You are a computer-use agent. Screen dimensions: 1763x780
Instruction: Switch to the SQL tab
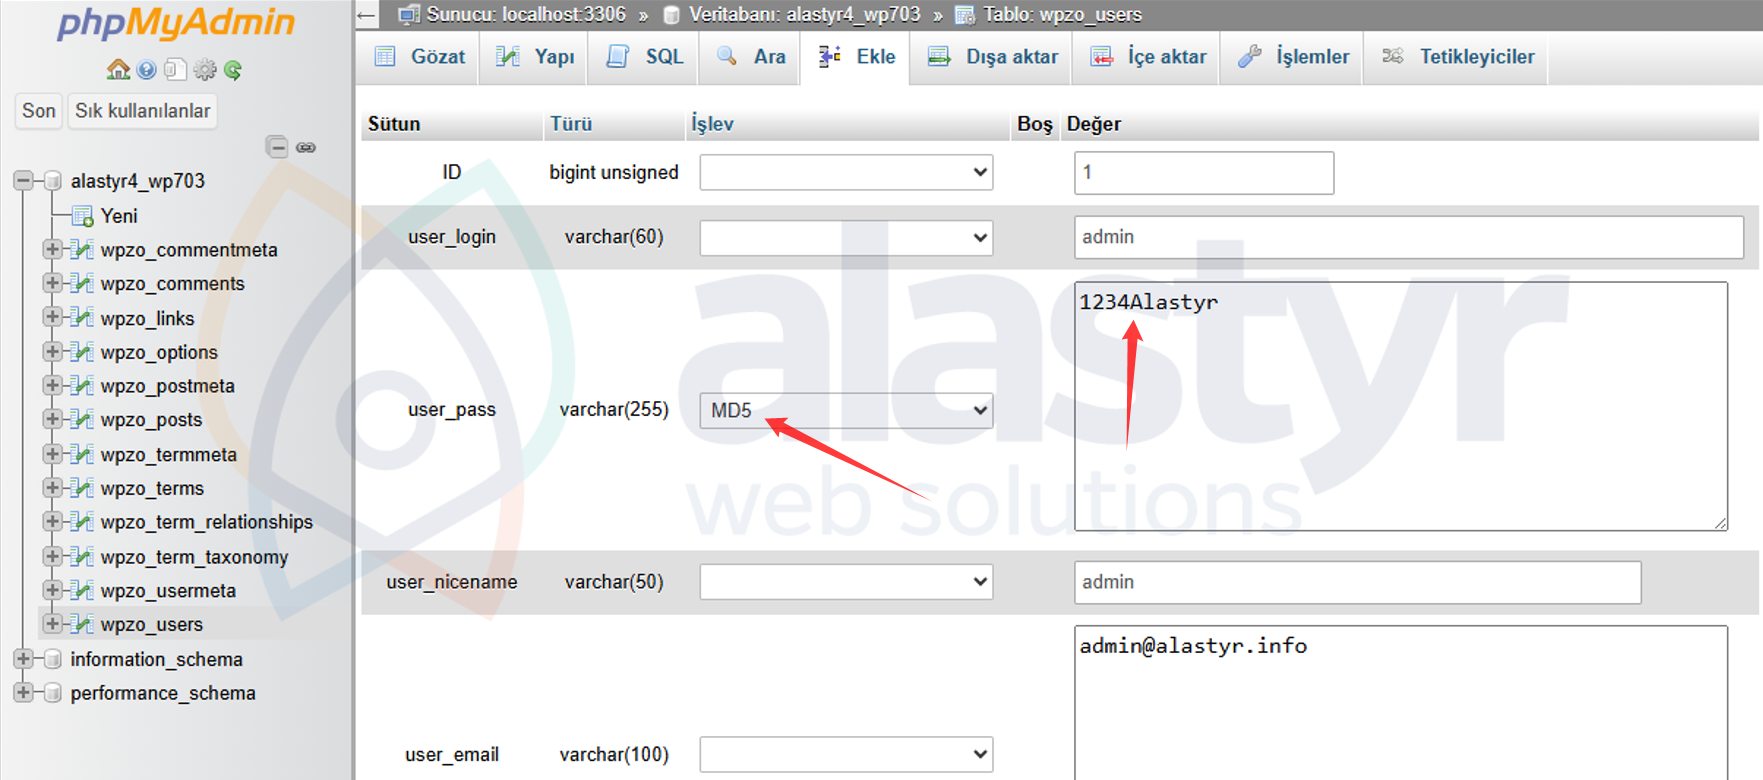pos(645,57)
